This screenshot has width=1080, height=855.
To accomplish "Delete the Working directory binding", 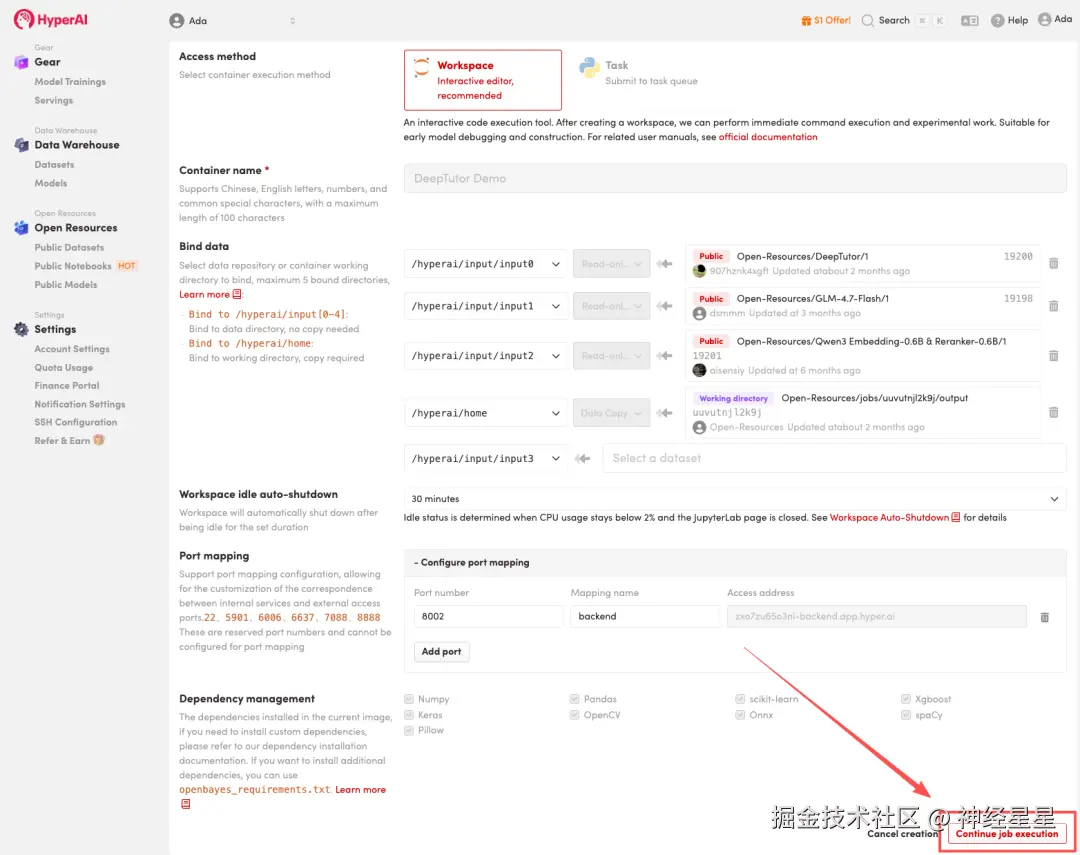I will (1053, 412).
